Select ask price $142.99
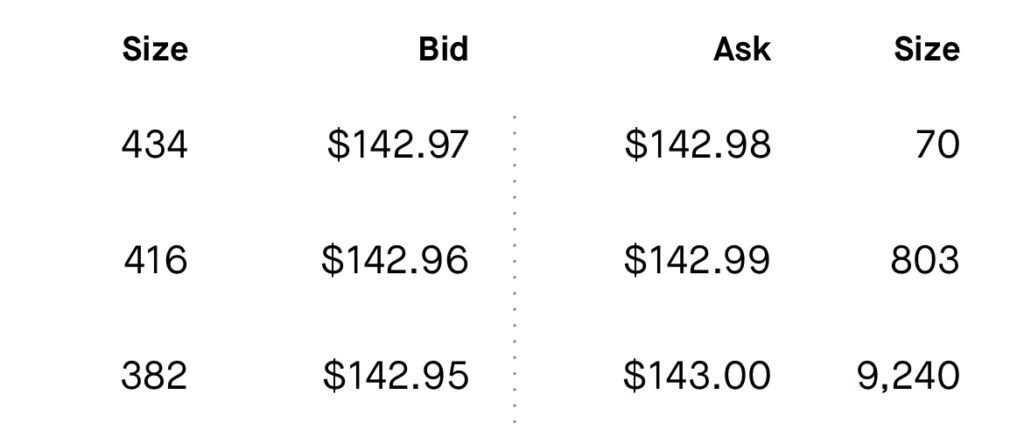Image resolution: width=1024 pixels, height=437 pixels. tap(697, 260)
